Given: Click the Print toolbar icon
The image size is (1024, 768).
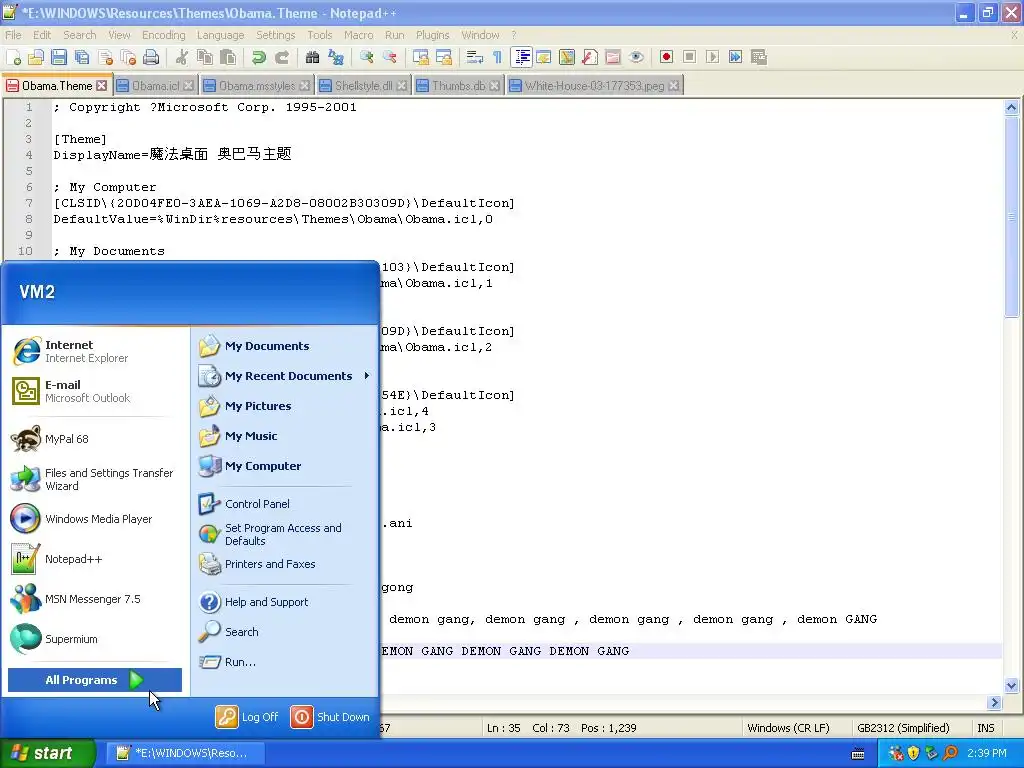Looking at the screenshot, I should (x=151, y=57).
